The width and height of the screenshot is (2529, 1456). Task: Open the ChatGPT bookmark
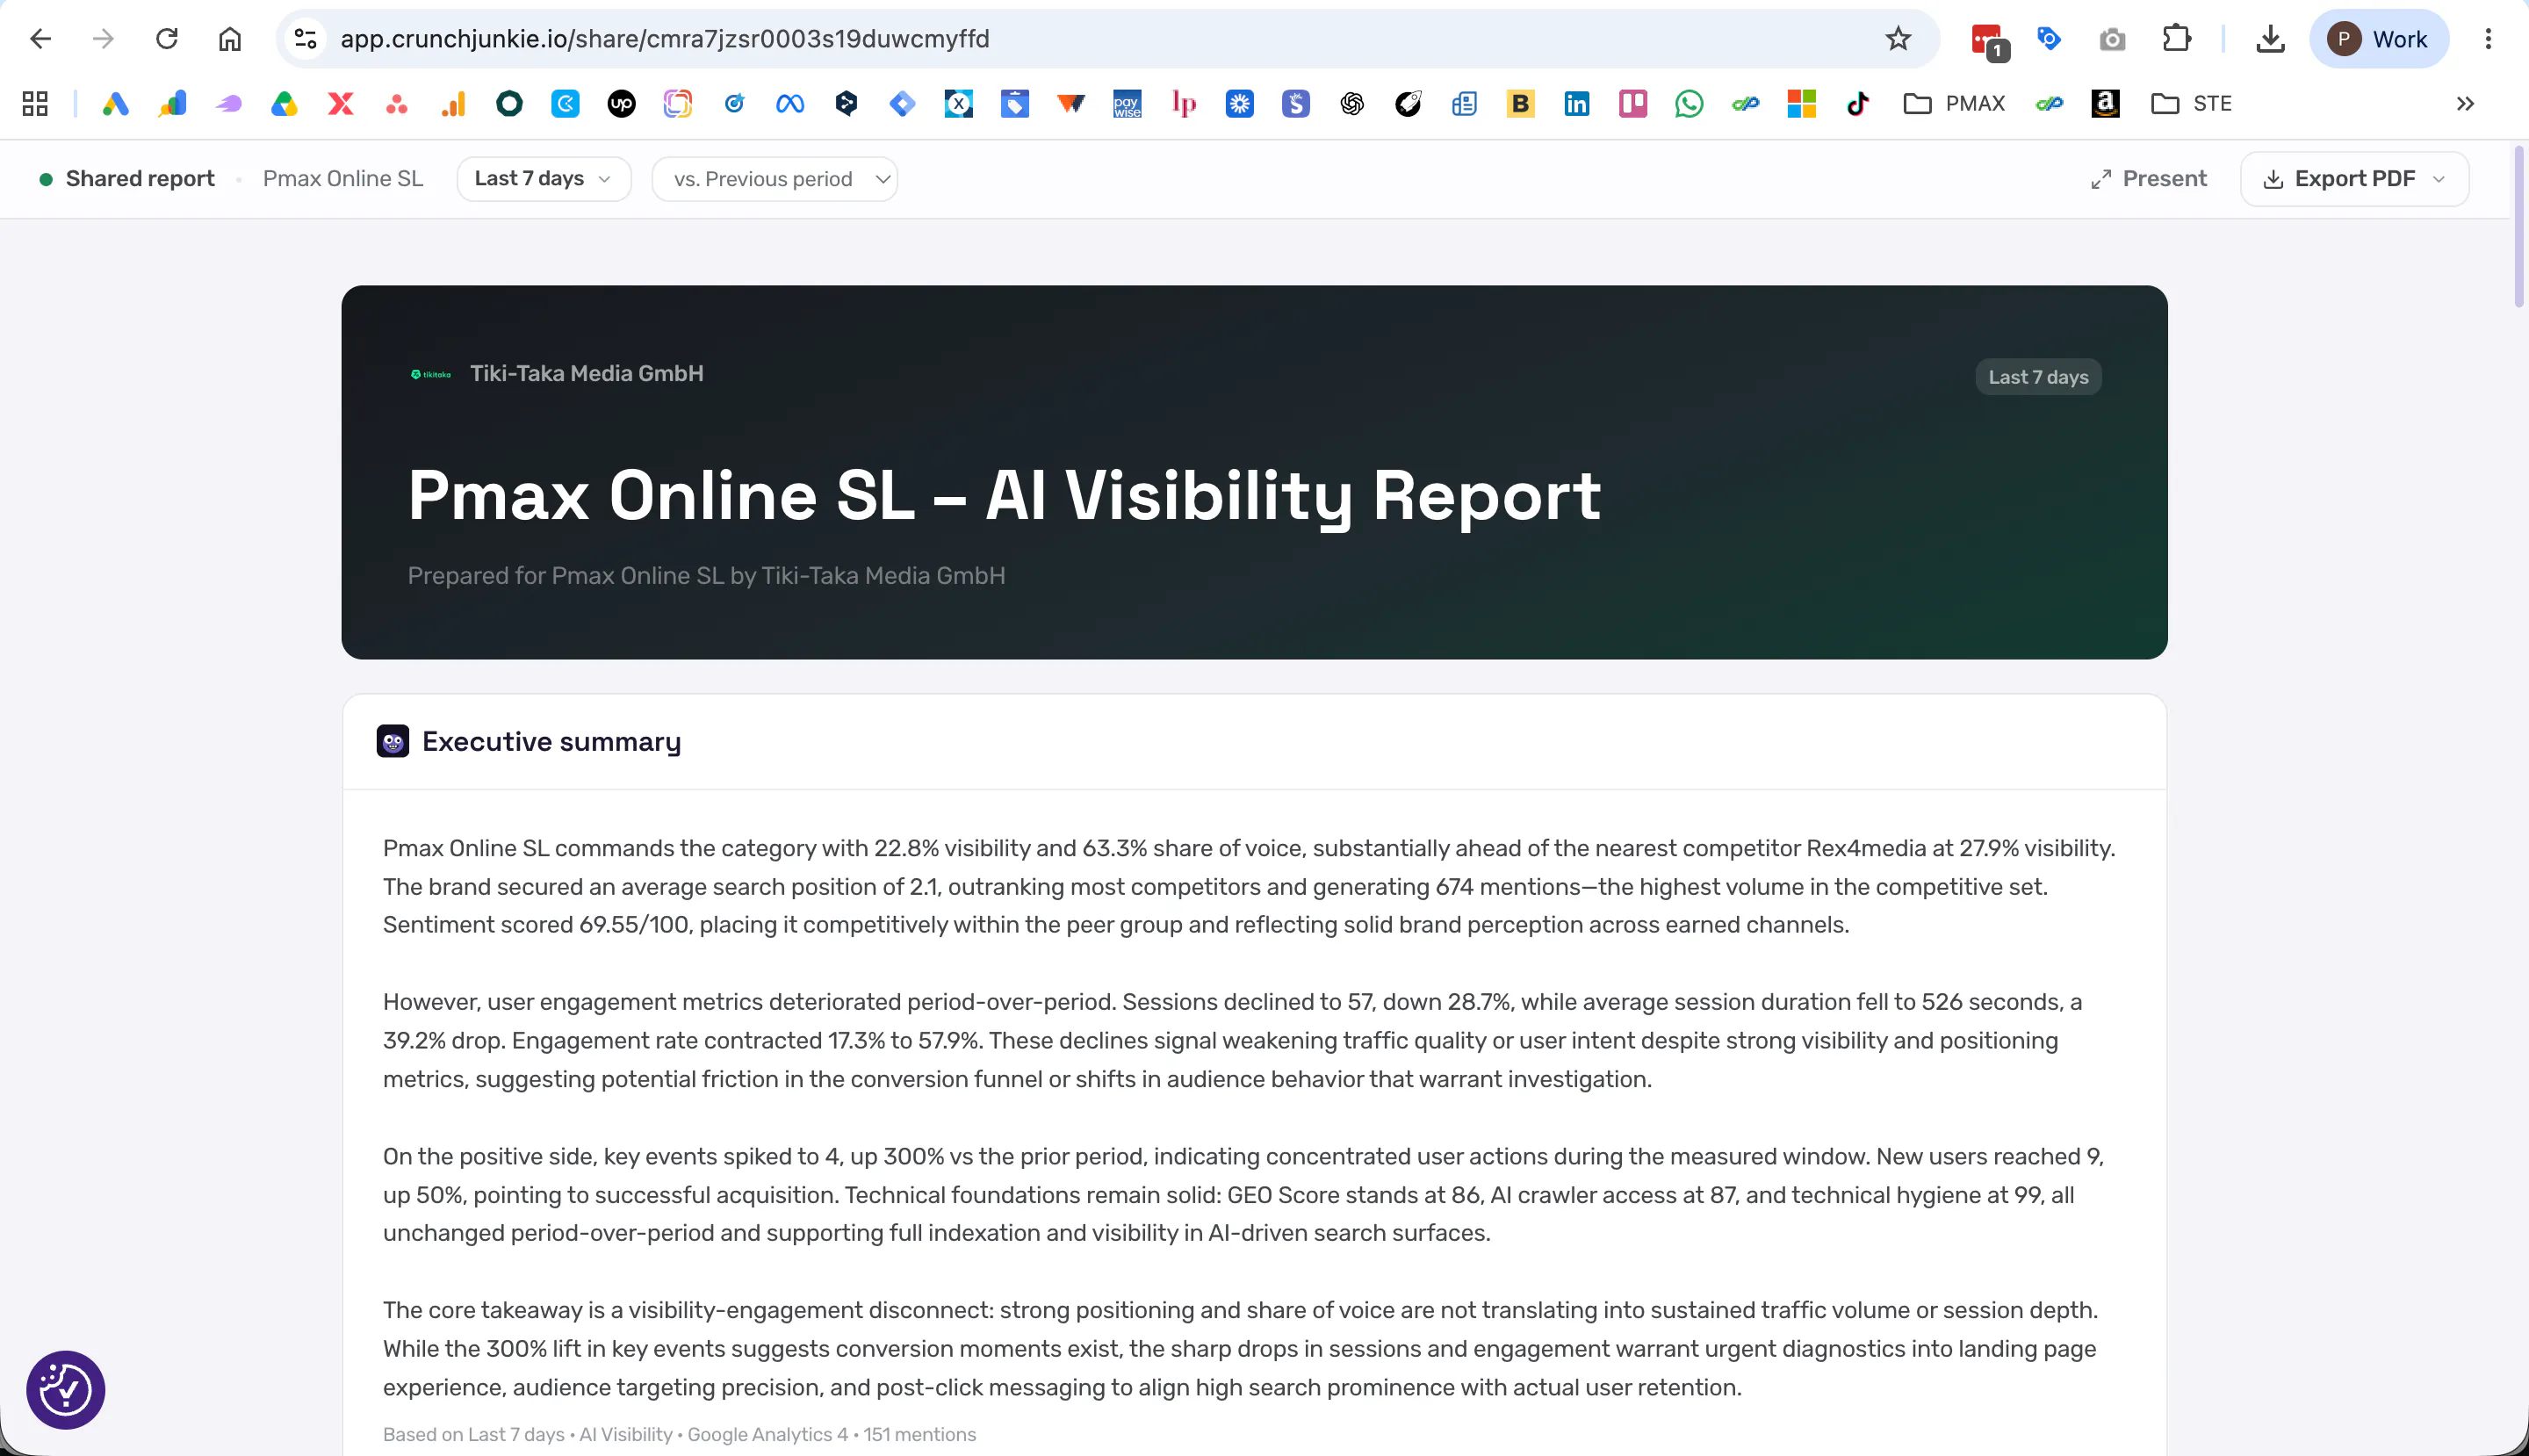(1352, 103)
